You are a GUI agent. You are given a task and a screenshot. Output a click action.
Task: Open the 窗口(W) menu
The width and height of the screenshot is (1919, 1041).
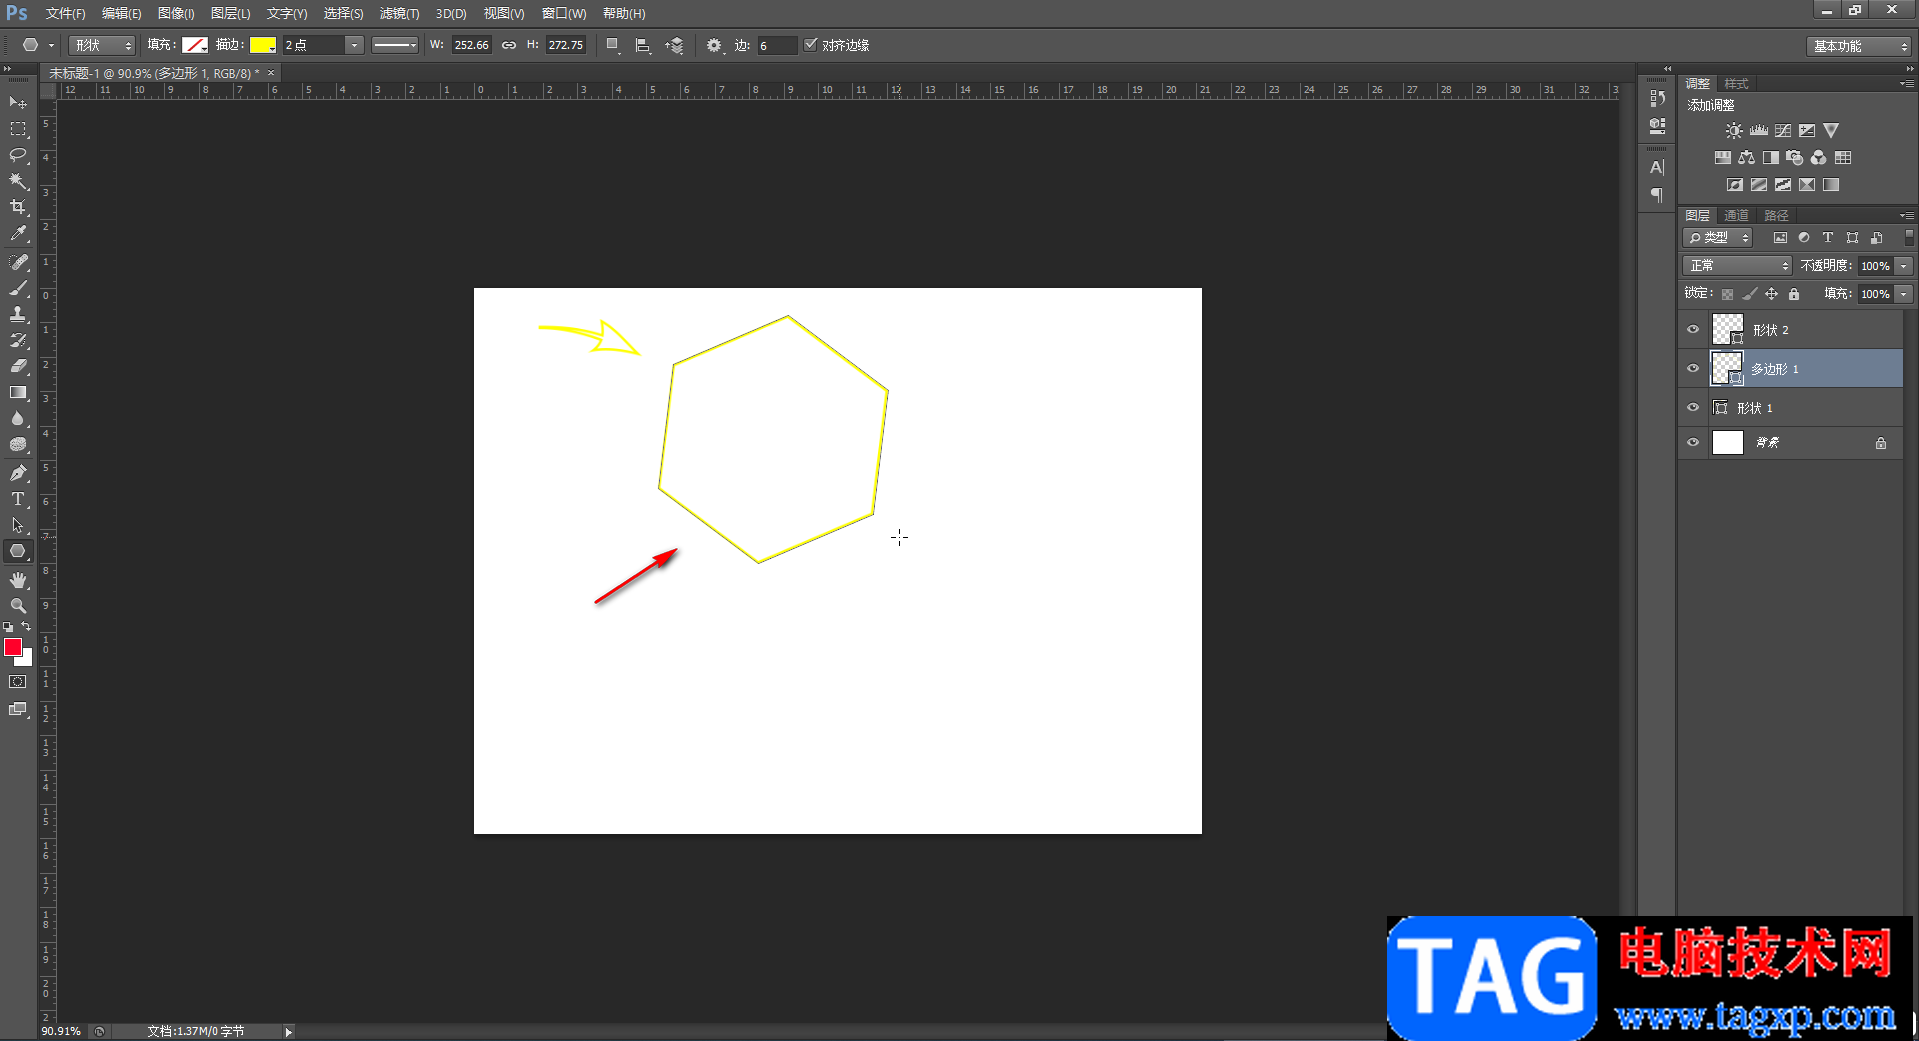[564, 13]
